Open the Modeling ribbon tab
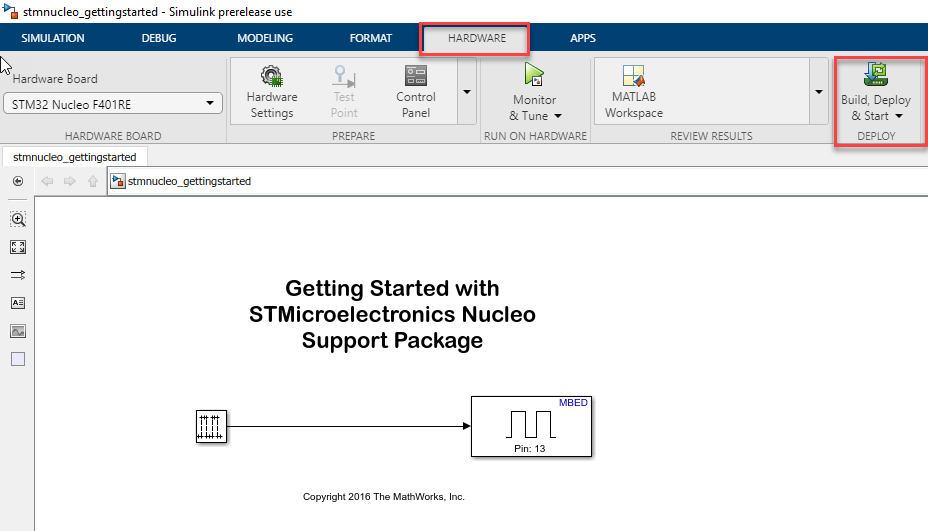The image size is (928, 531). click(265, 38)
